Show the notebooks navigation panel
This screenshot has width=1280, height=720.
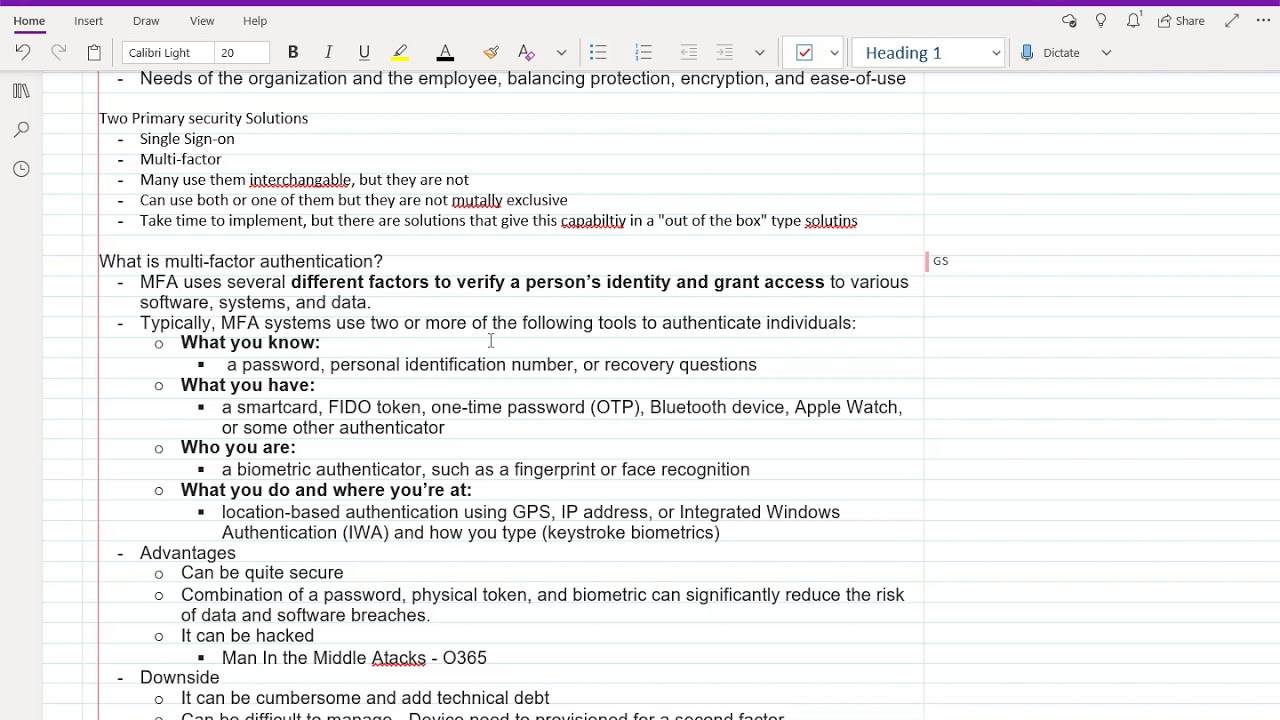point(21,91)
